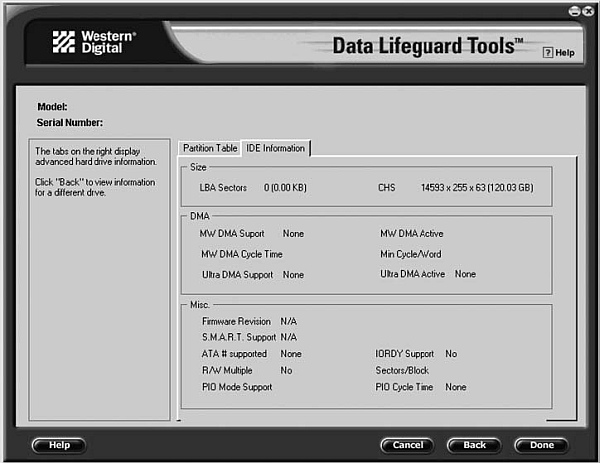600x463 pixels.
Task: Click the LBA Sectors value 0 (0.00 KB)
Action: click(285, 188)
